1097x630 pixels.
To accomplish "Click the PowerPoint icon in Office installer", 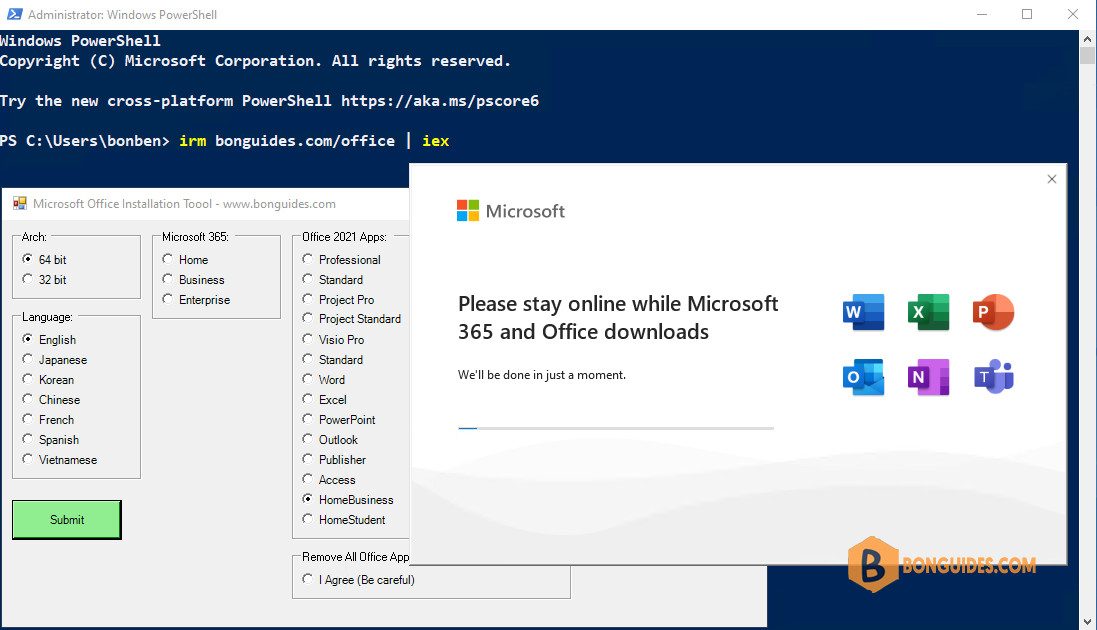I will click(x=993, y=312).
